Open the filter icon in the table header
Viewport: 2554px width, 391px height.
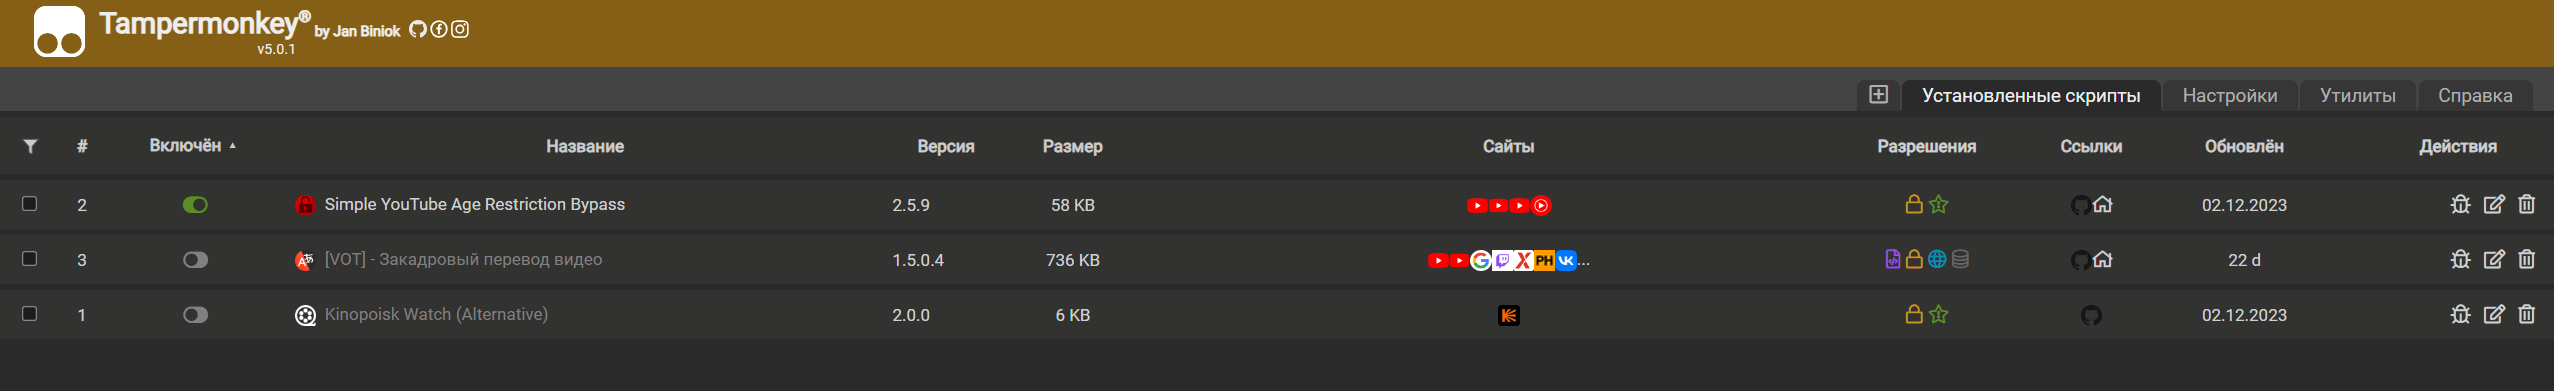31,146
